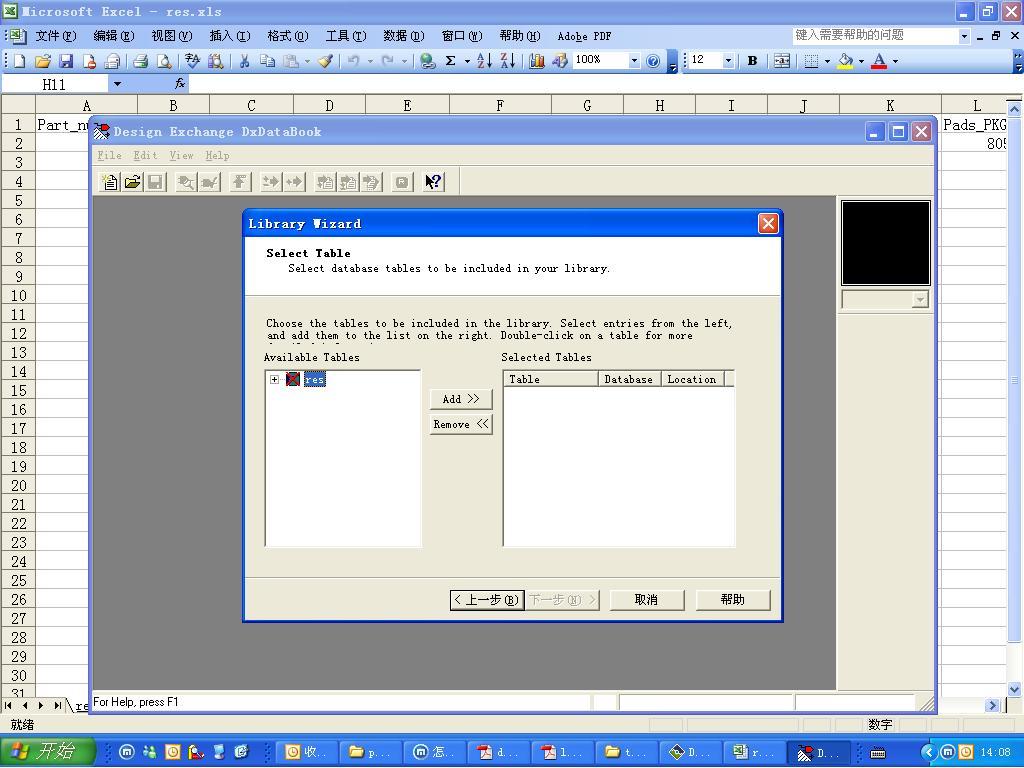The image size is (1024, 768).
Task: Click Excel print preview icon
Action: pos(164,61)
